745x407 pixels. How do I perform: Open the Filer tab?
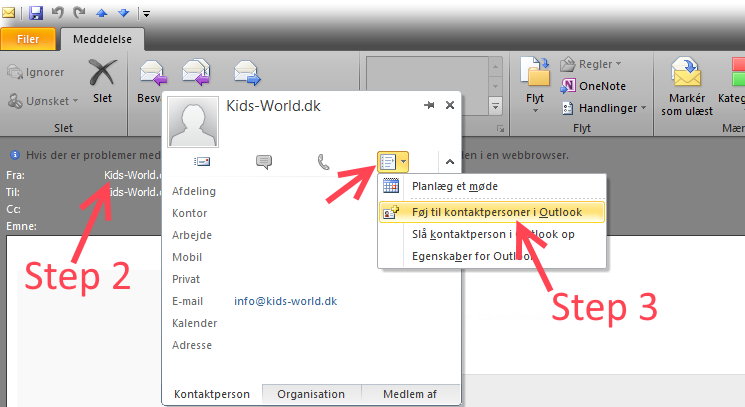[x=28, y=39]
